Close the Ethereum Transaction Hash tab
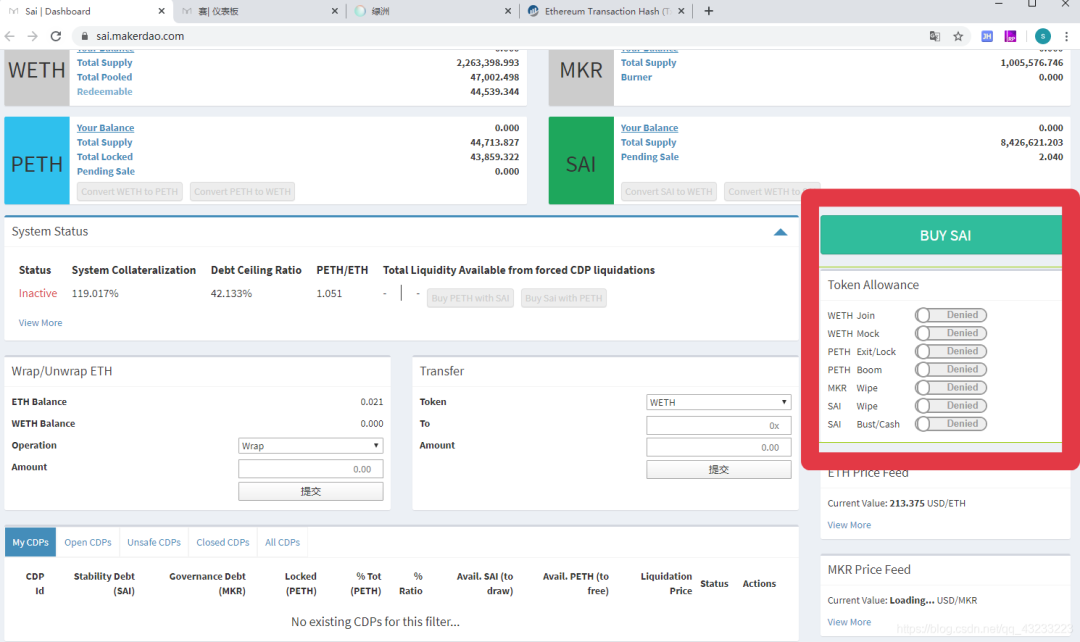Viewport: 1080px width, 642px height. [681, 11]
